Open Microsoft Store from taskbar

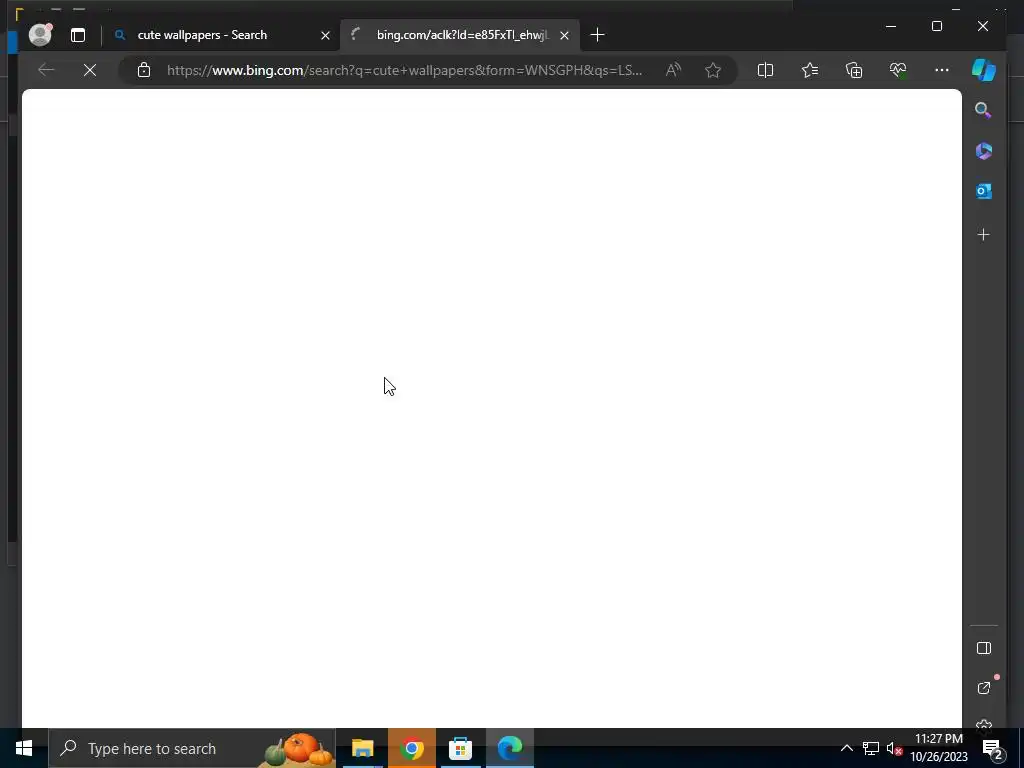pos(460,748)
